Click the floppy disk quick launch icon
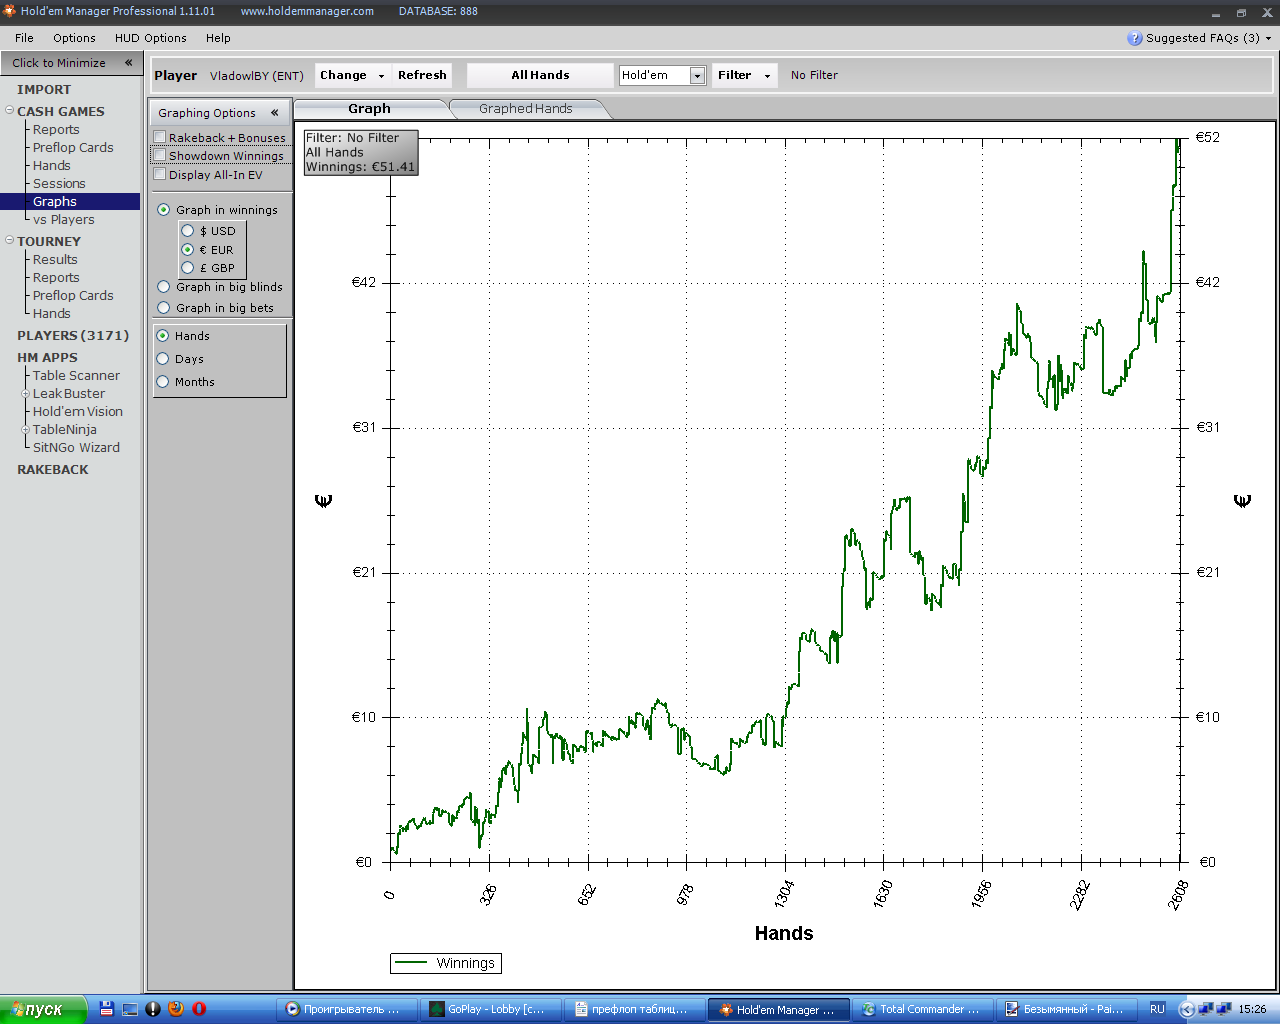Image resolution: width=1280 pixels, height=1024 pixels. (x=107, y=1009)
